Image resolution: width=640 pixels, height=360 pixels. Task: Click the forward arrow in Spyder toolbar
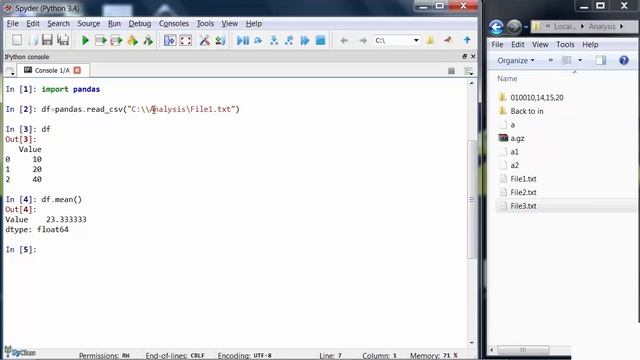[362, 40]
